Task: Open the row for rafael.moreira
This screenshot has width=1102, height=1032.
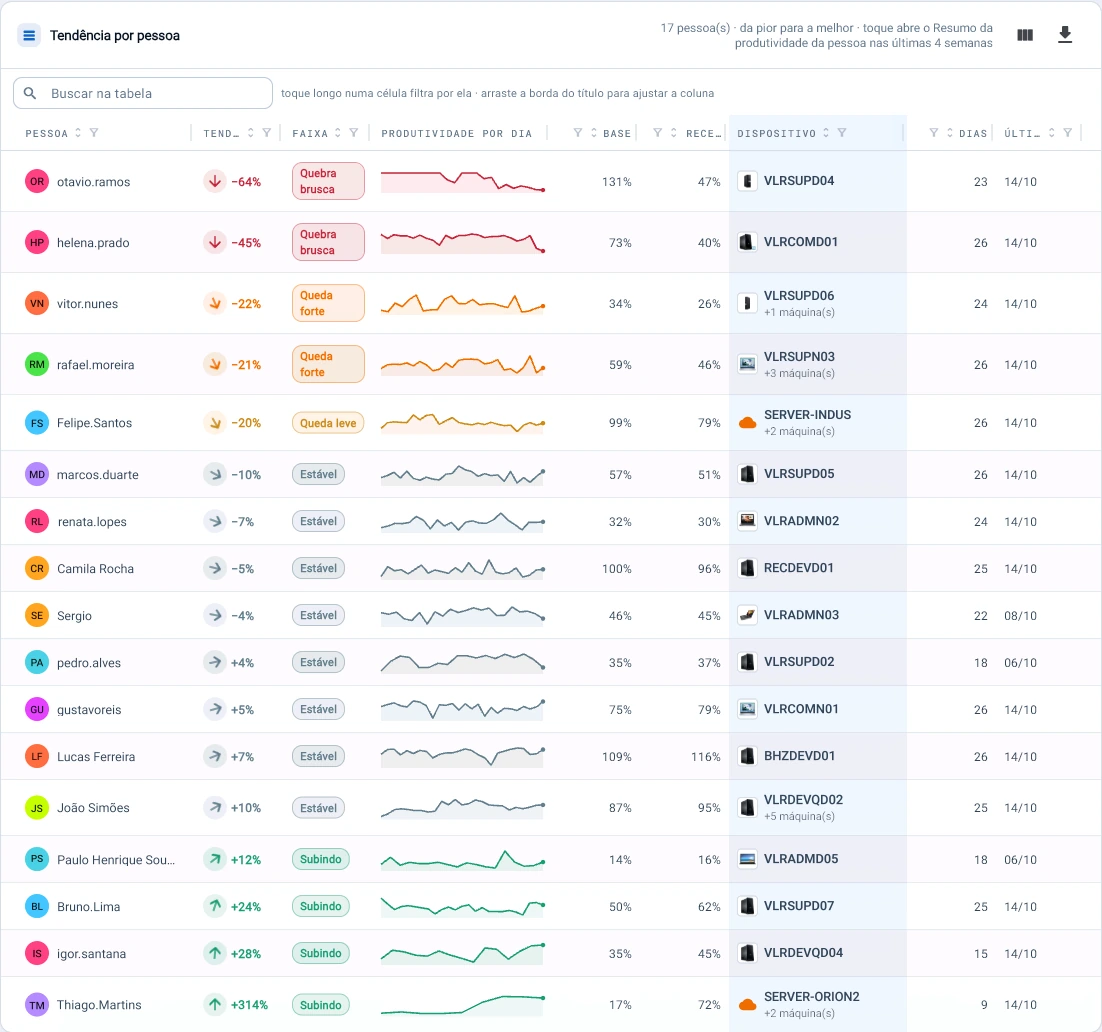Action: pos(551,365)
